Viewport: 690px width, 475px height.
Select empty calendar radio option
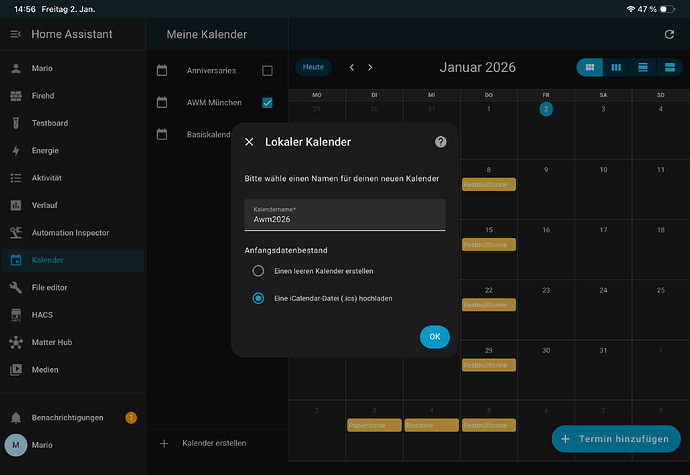258,271
